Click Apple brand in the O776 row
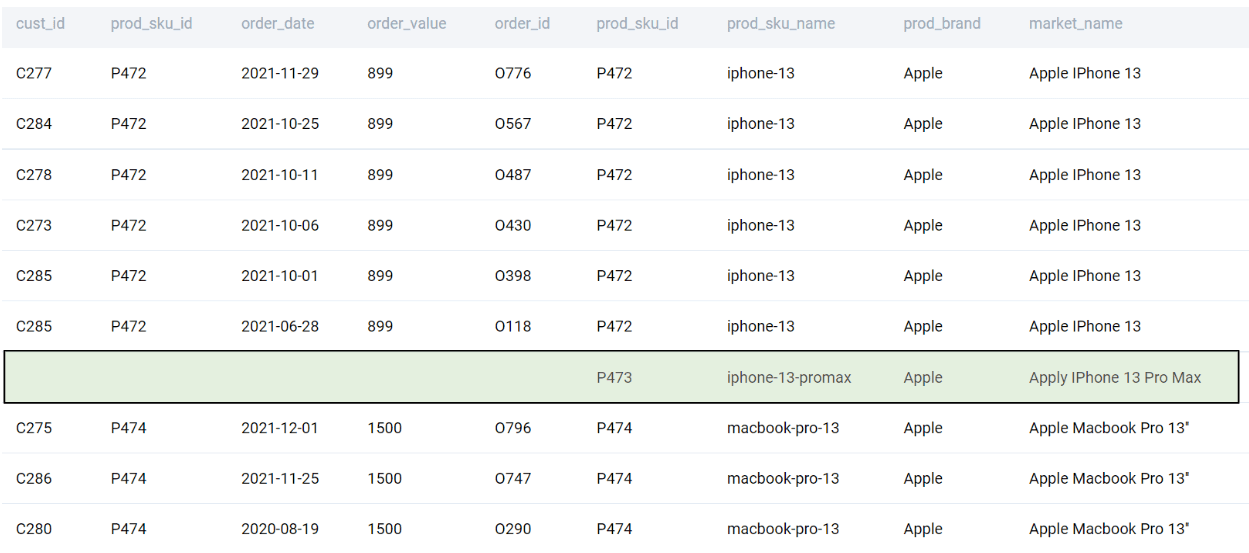This screenshot has height=553, width=1249. (x=923, y=73)
